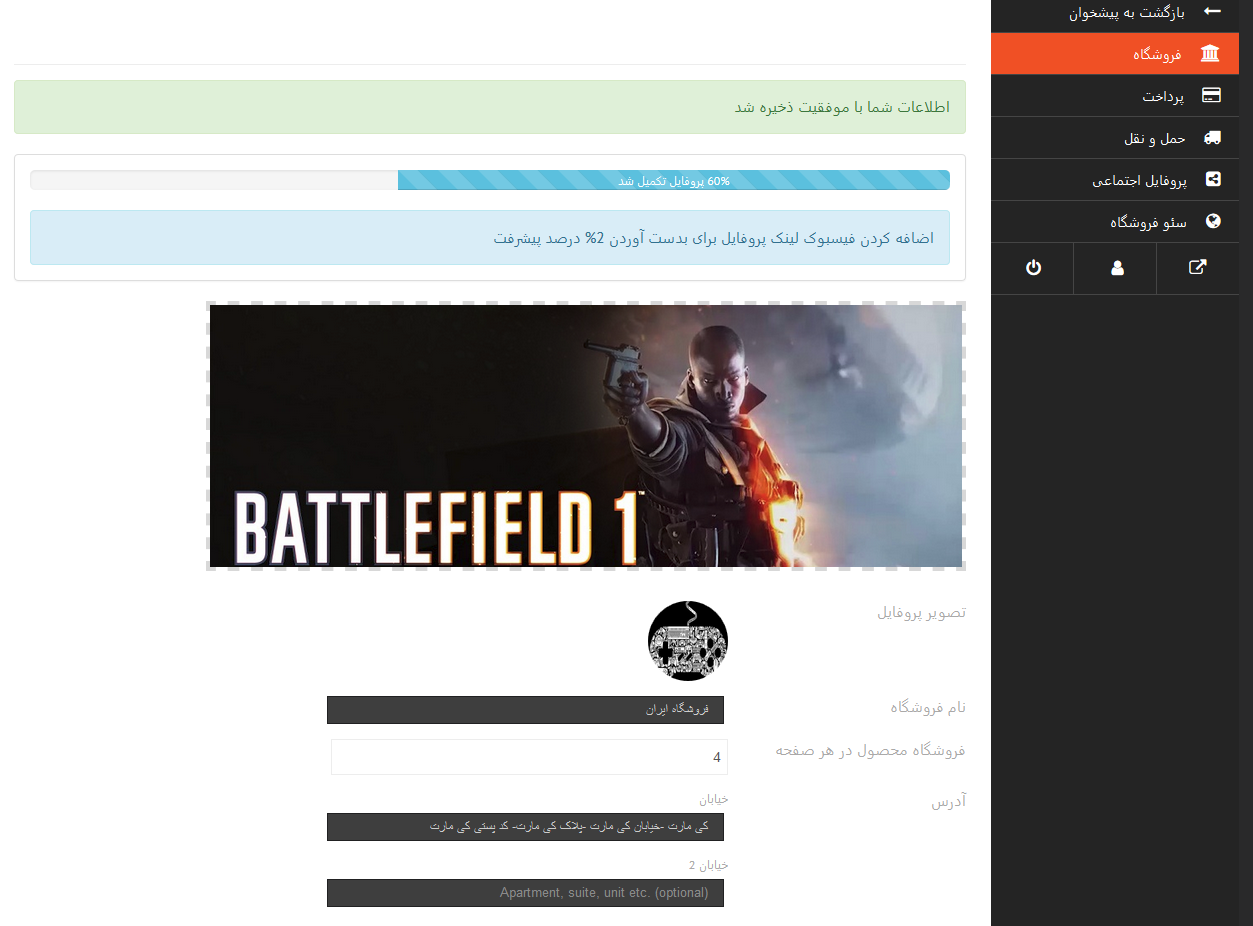This screenshot has height=926, width=1253.
Task: Click the blue Facebook link hint message
Action: pos(490,238)
